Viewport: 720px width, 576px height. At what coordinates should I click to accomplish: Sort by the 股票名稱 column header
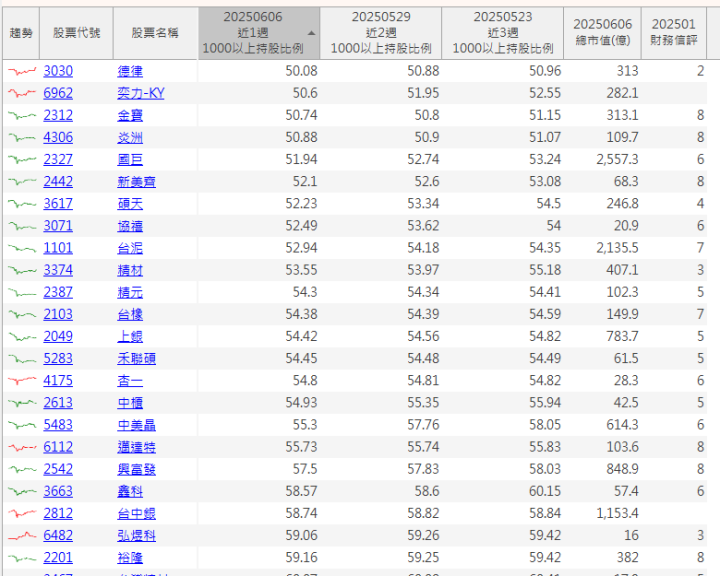pos(155,33)
